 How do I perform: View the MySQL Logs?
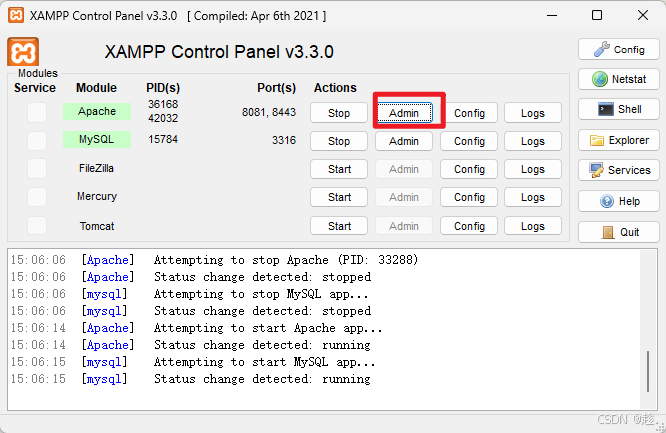[x=533, y=141]
